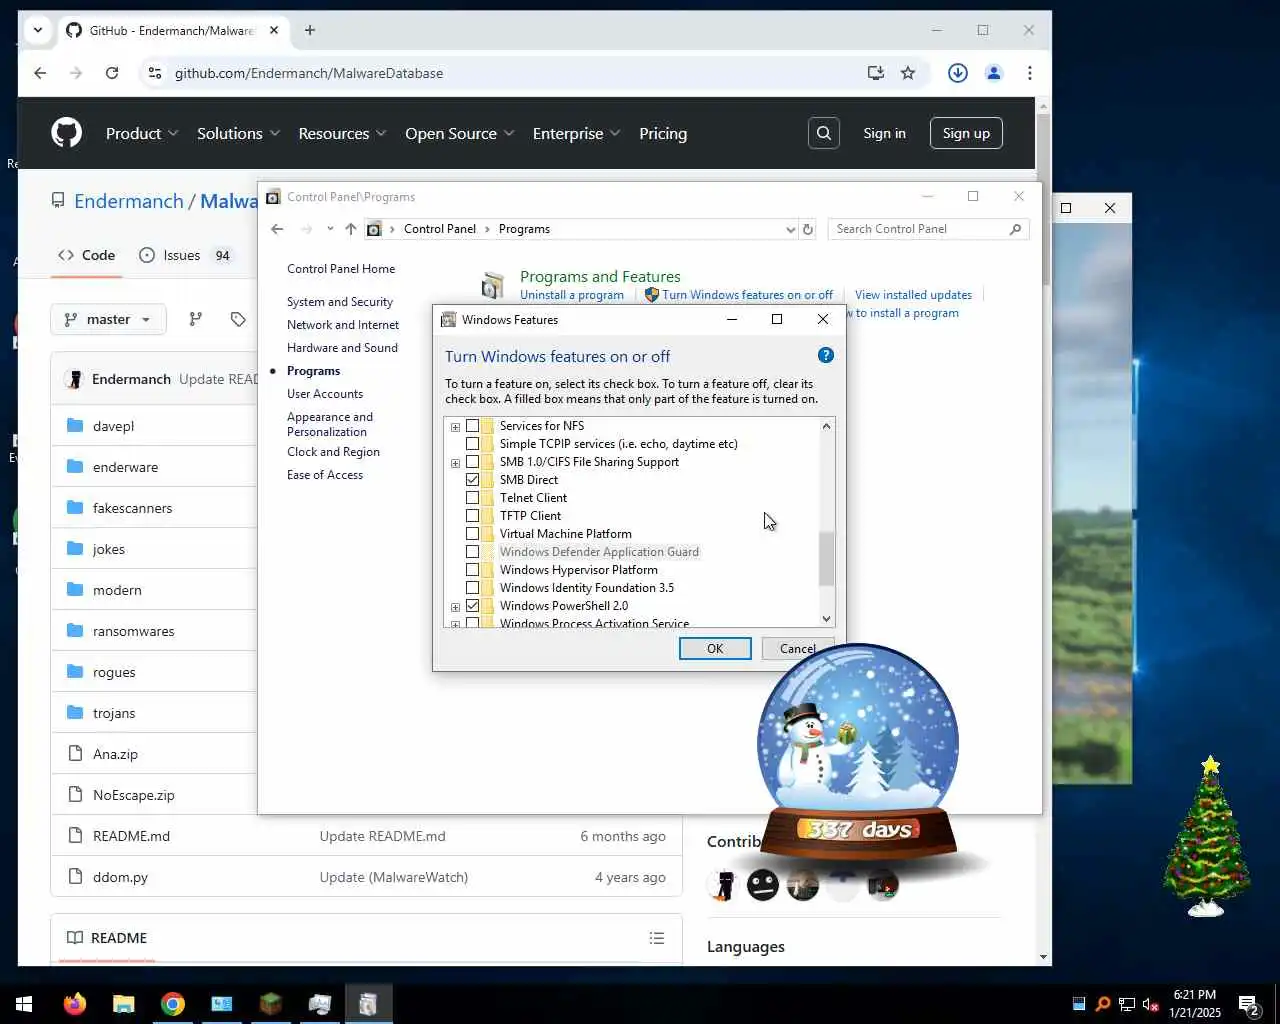Screen dimensions: 1280x1024
Task: Uncheck the SMB Direct checkbox
Action: point(472,480)
